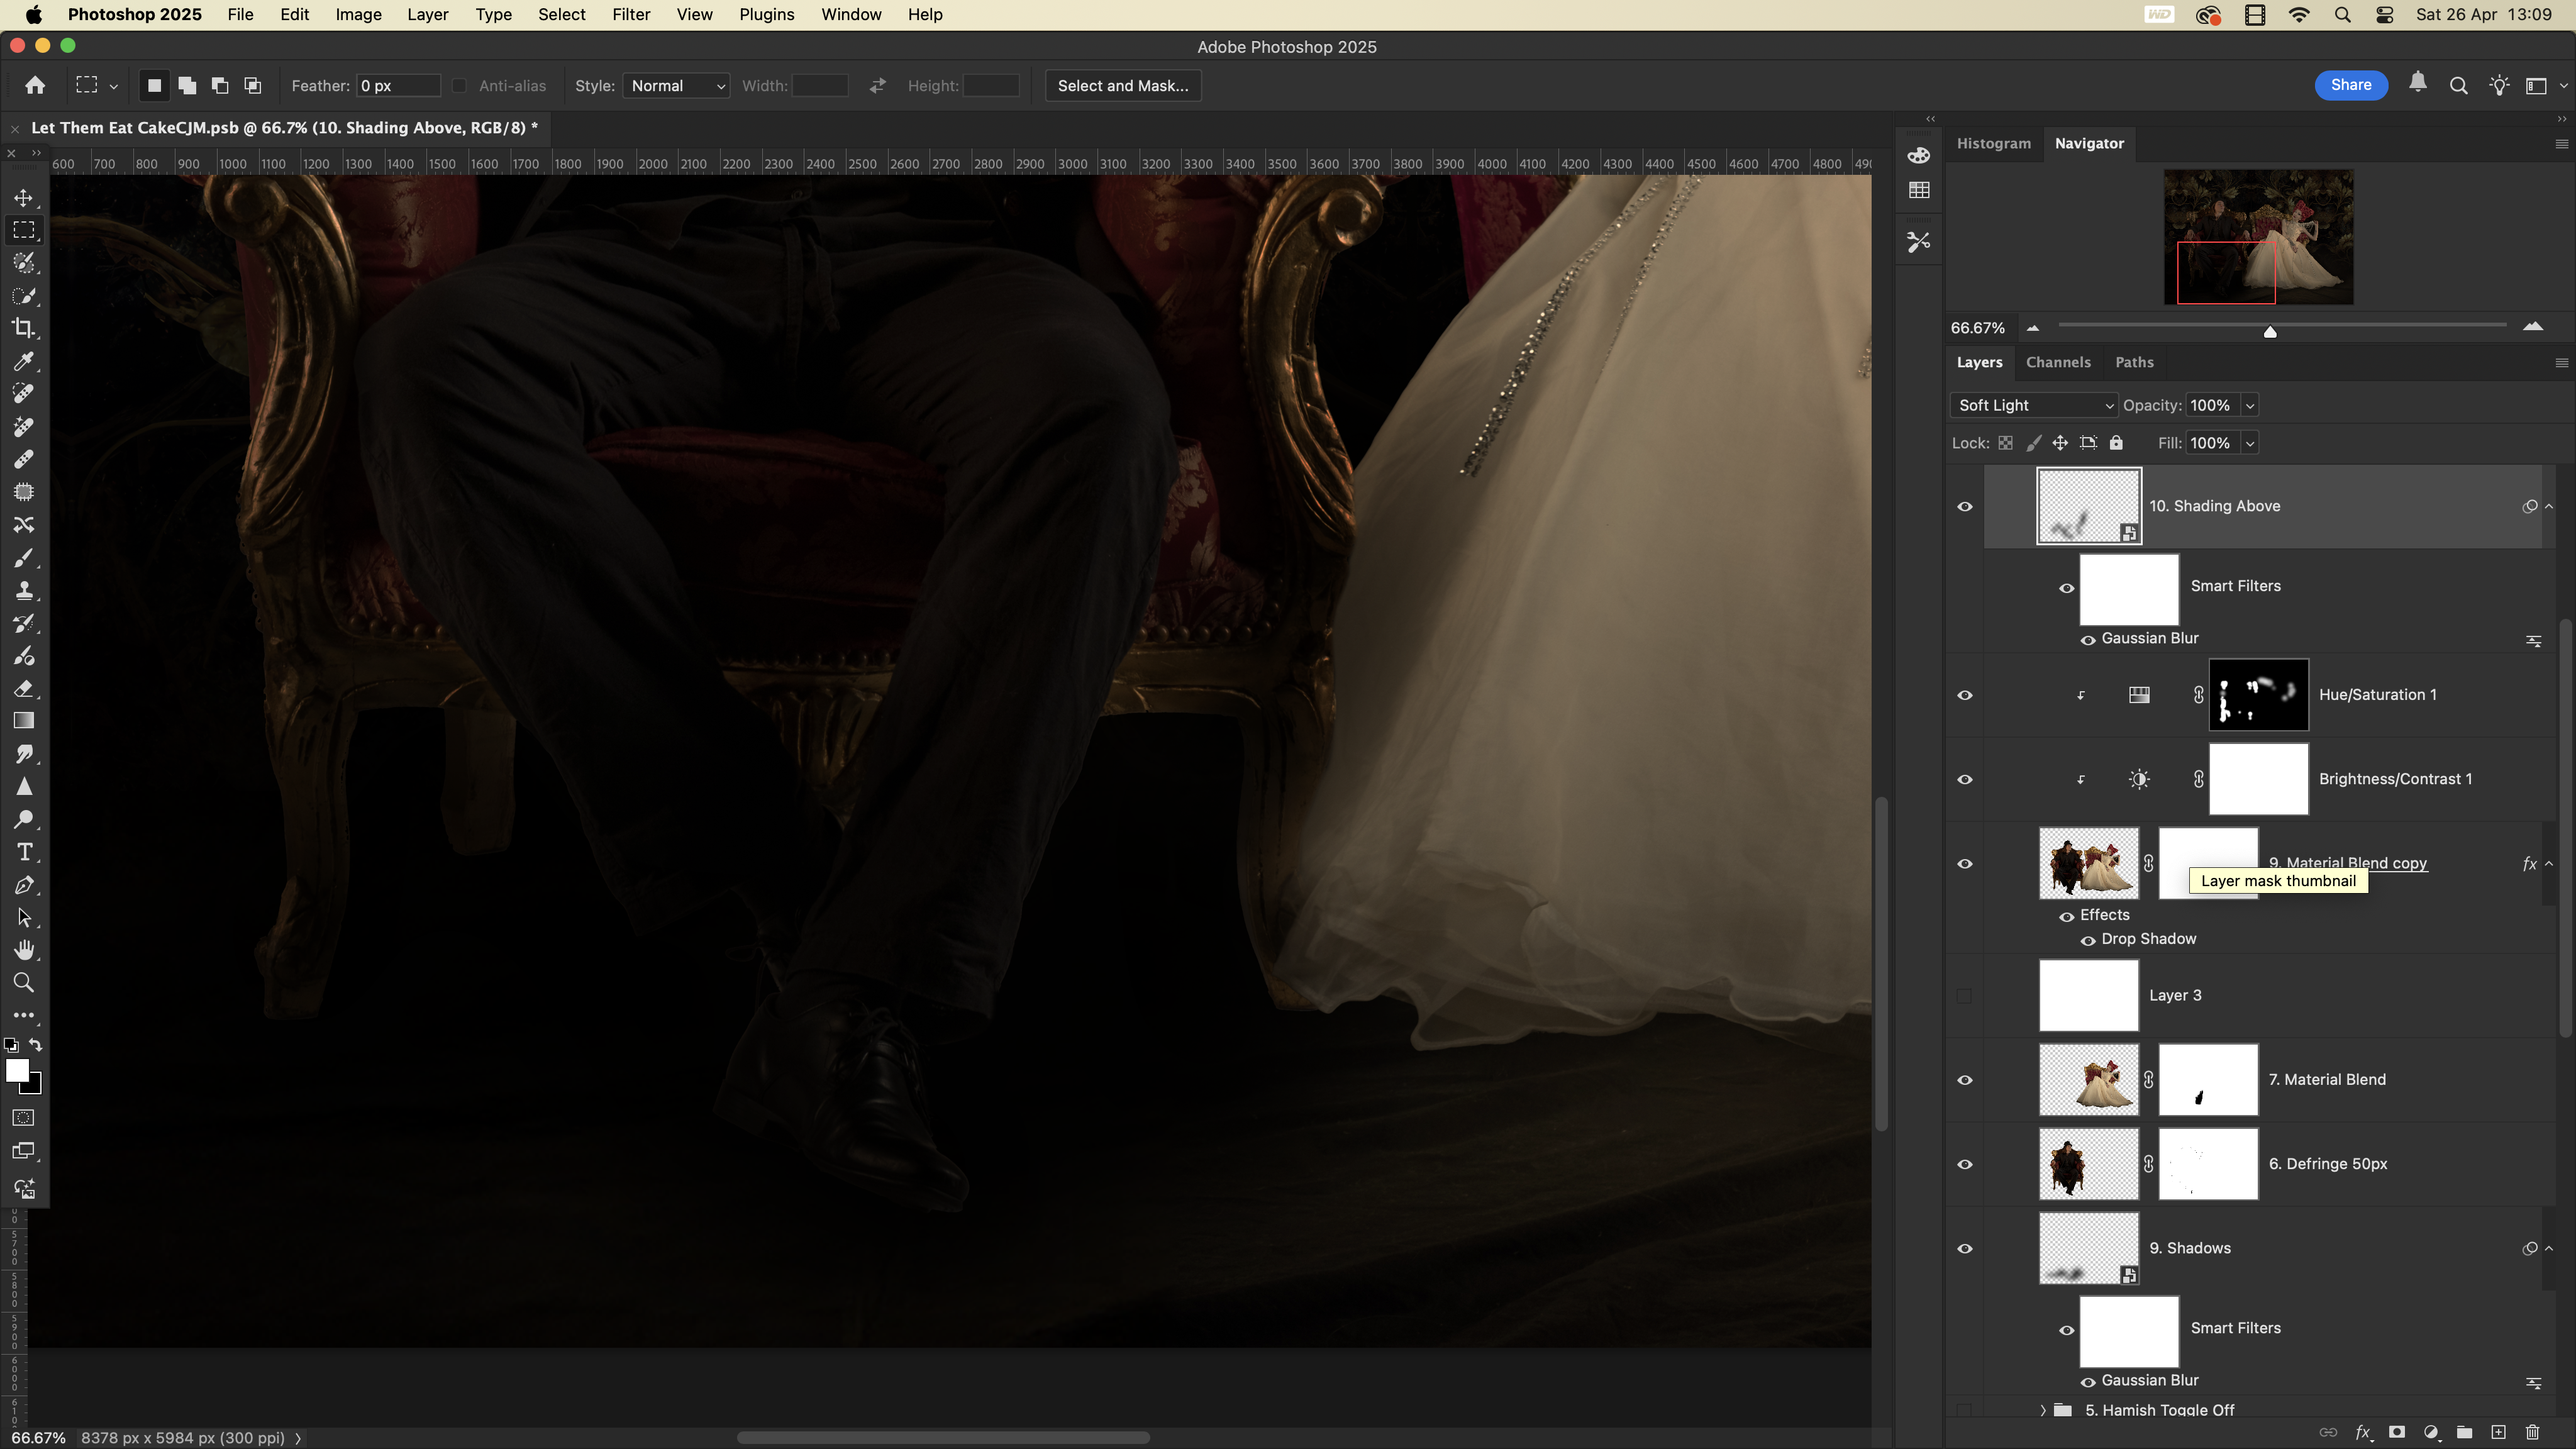Select the Eyedropper tool
This screenshot has width=2576, height=1449.
(24, 361)
